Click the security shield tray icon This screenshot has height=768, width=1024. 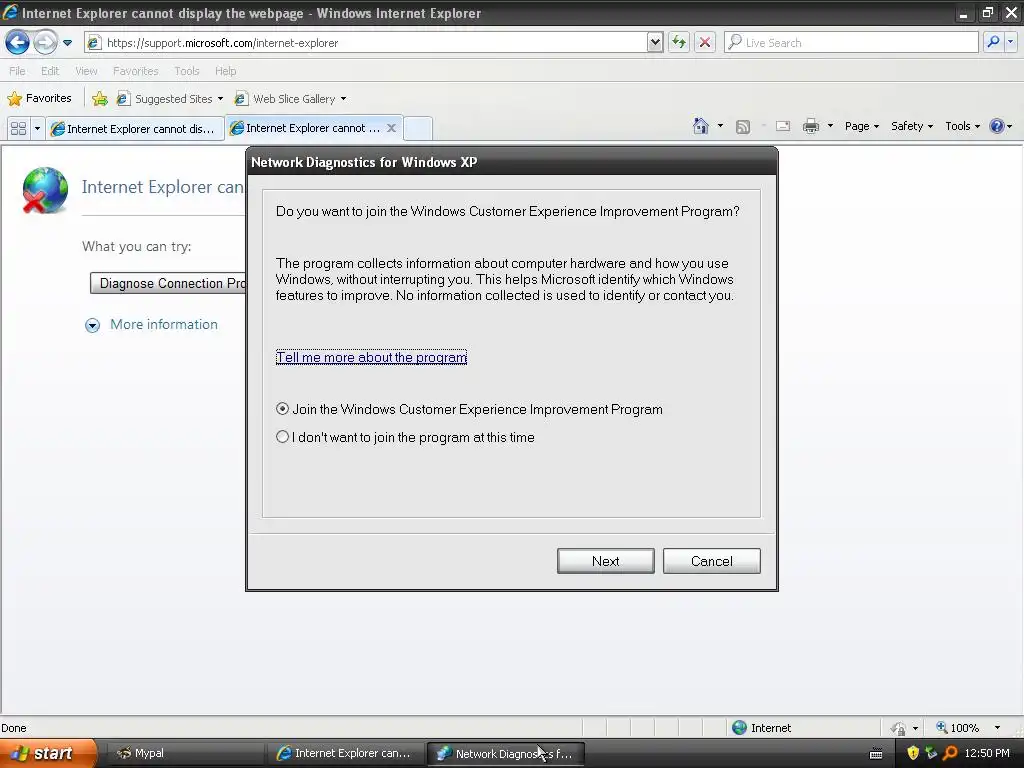tap(913, 753)
